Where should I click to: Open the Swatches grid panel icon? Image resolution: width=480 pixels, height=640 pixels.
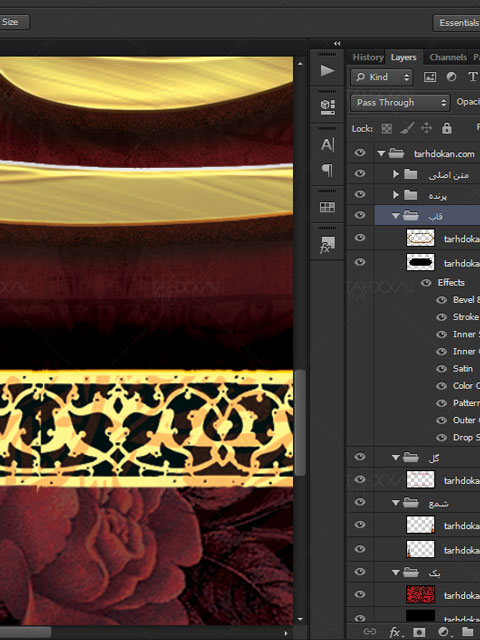(x=327, y=207)
